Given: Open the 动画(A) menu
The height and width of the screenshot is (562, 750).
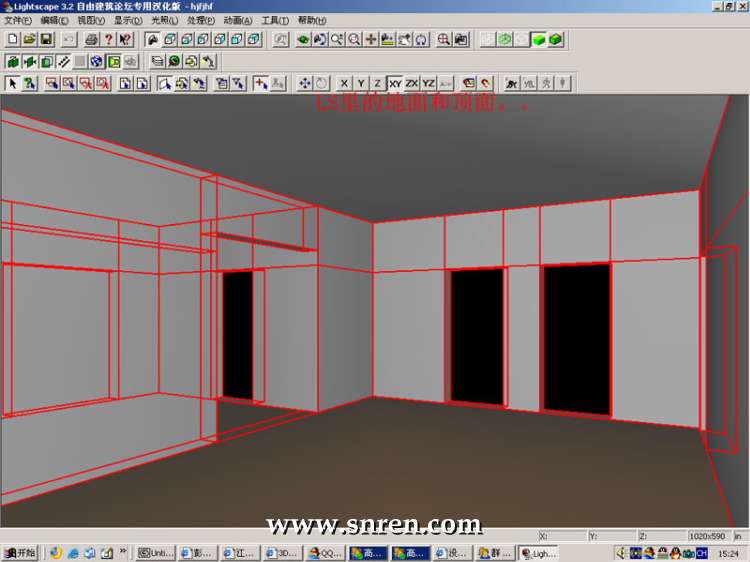Looking at the screenshot, I should (x=238, y=20).
